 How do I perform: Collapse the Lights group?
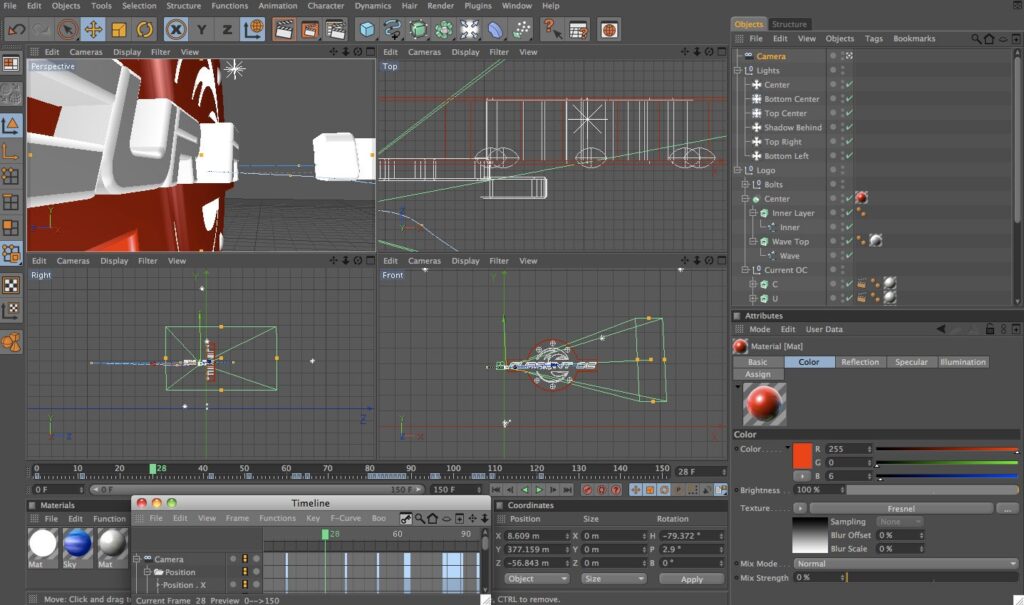(x=737, y=71)
